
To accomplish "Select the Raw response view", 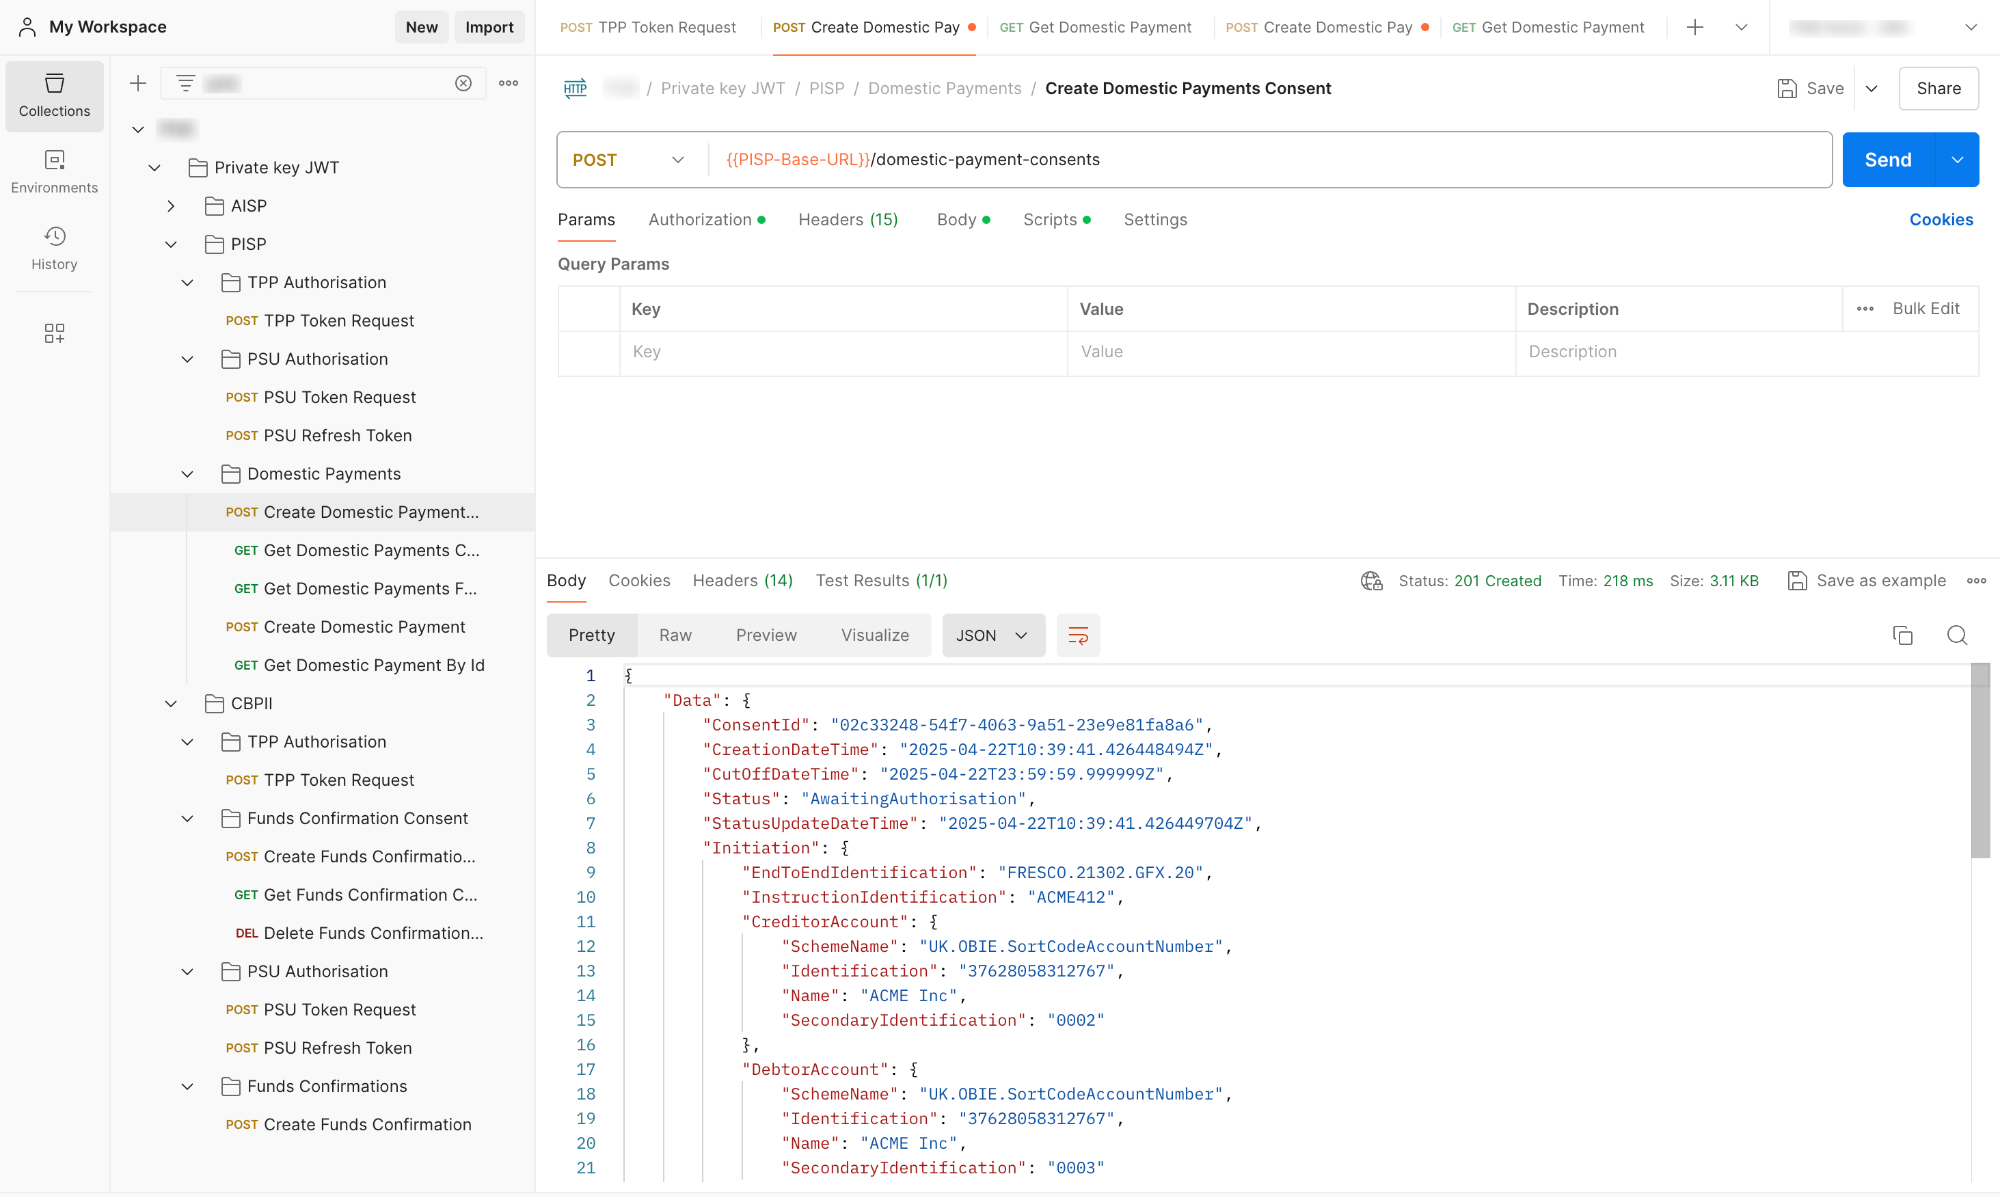I will 675,635.
